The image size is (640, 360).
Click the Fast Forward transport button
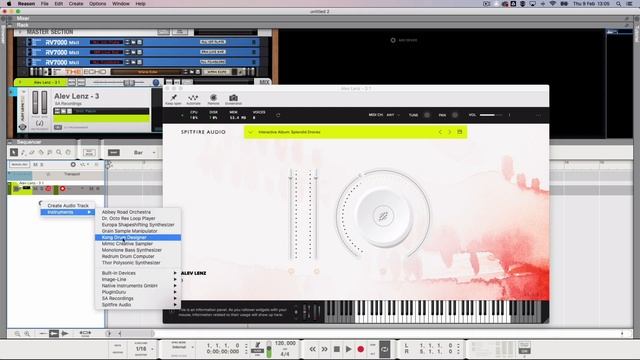click(324, 349)
